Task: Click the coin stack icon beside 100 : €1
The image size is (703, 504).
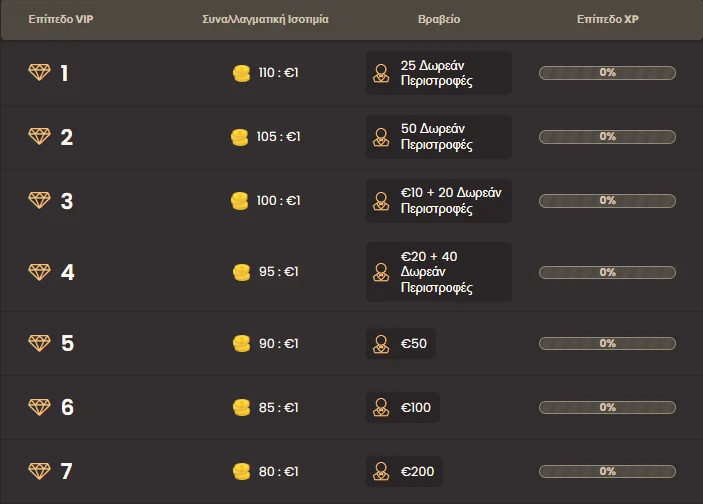Action: click(238, 201)
